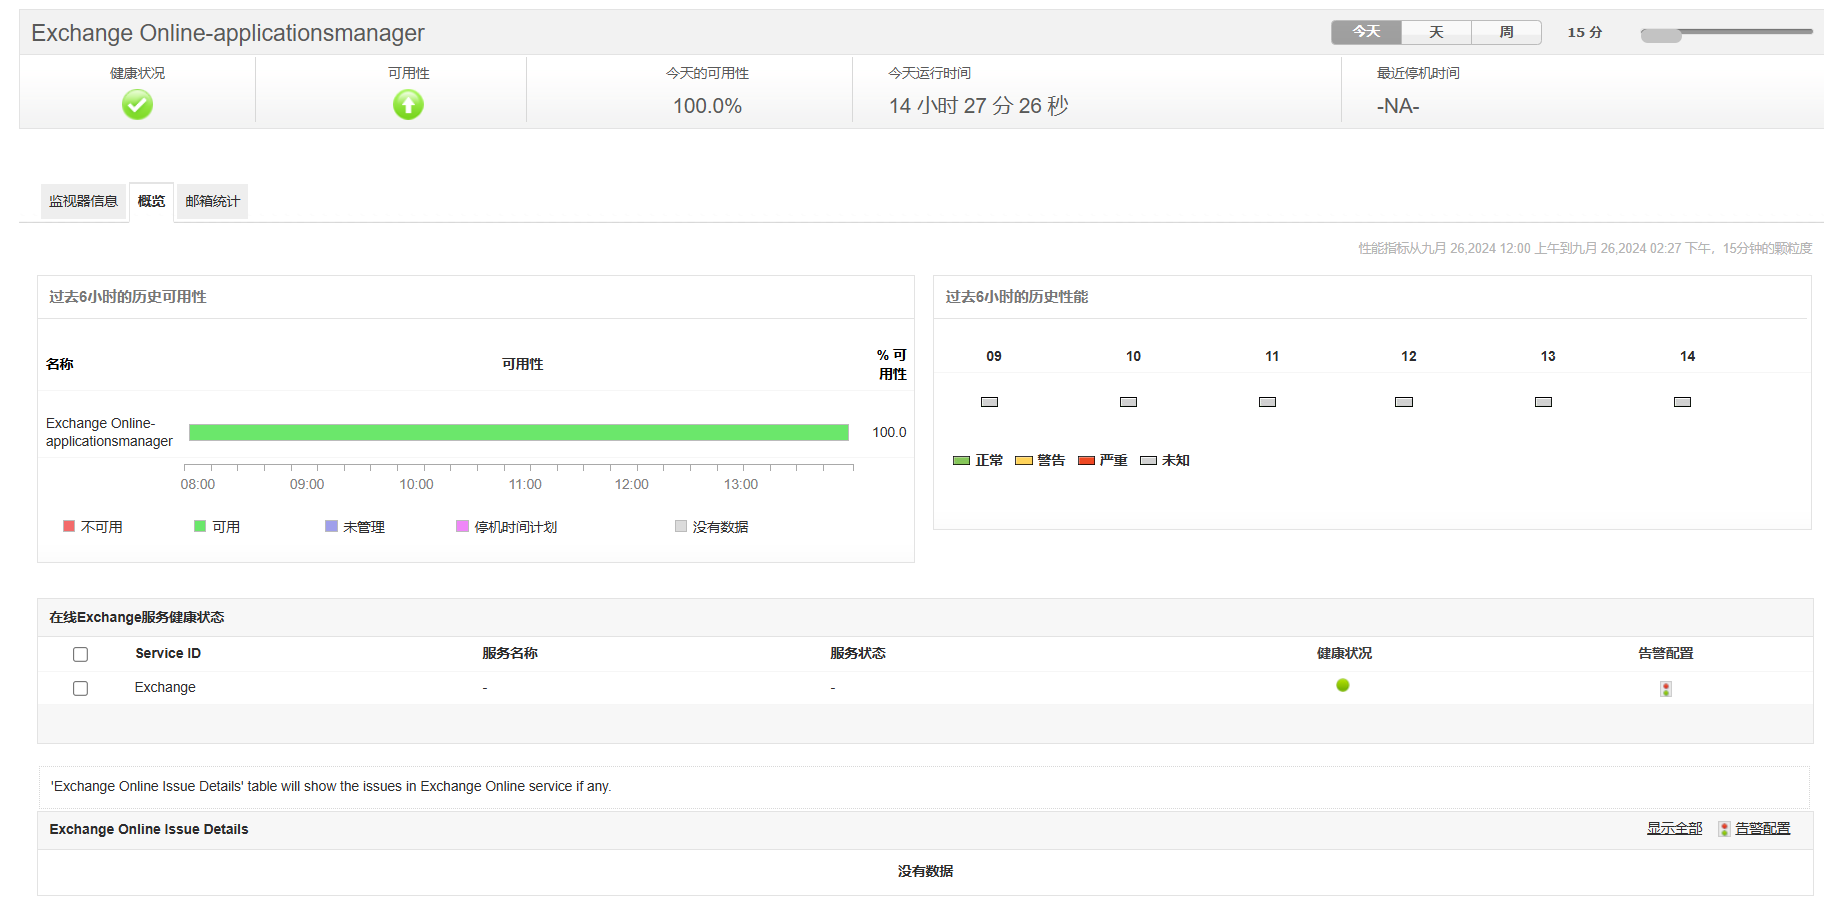1824x910 pixels.
Task: Click the 颗粒度 granularity link
Action: coord(1793,248)
